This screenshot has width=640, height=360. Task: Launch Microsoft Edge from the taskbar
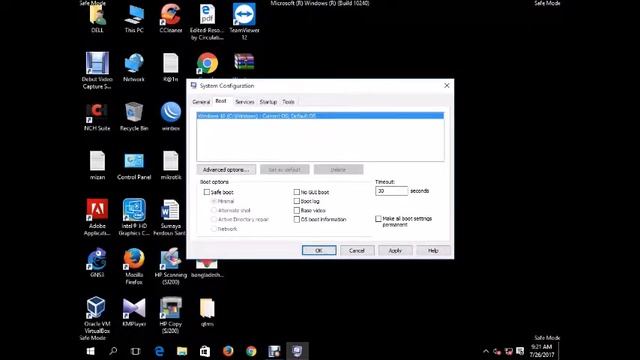[x=159, y=351]
